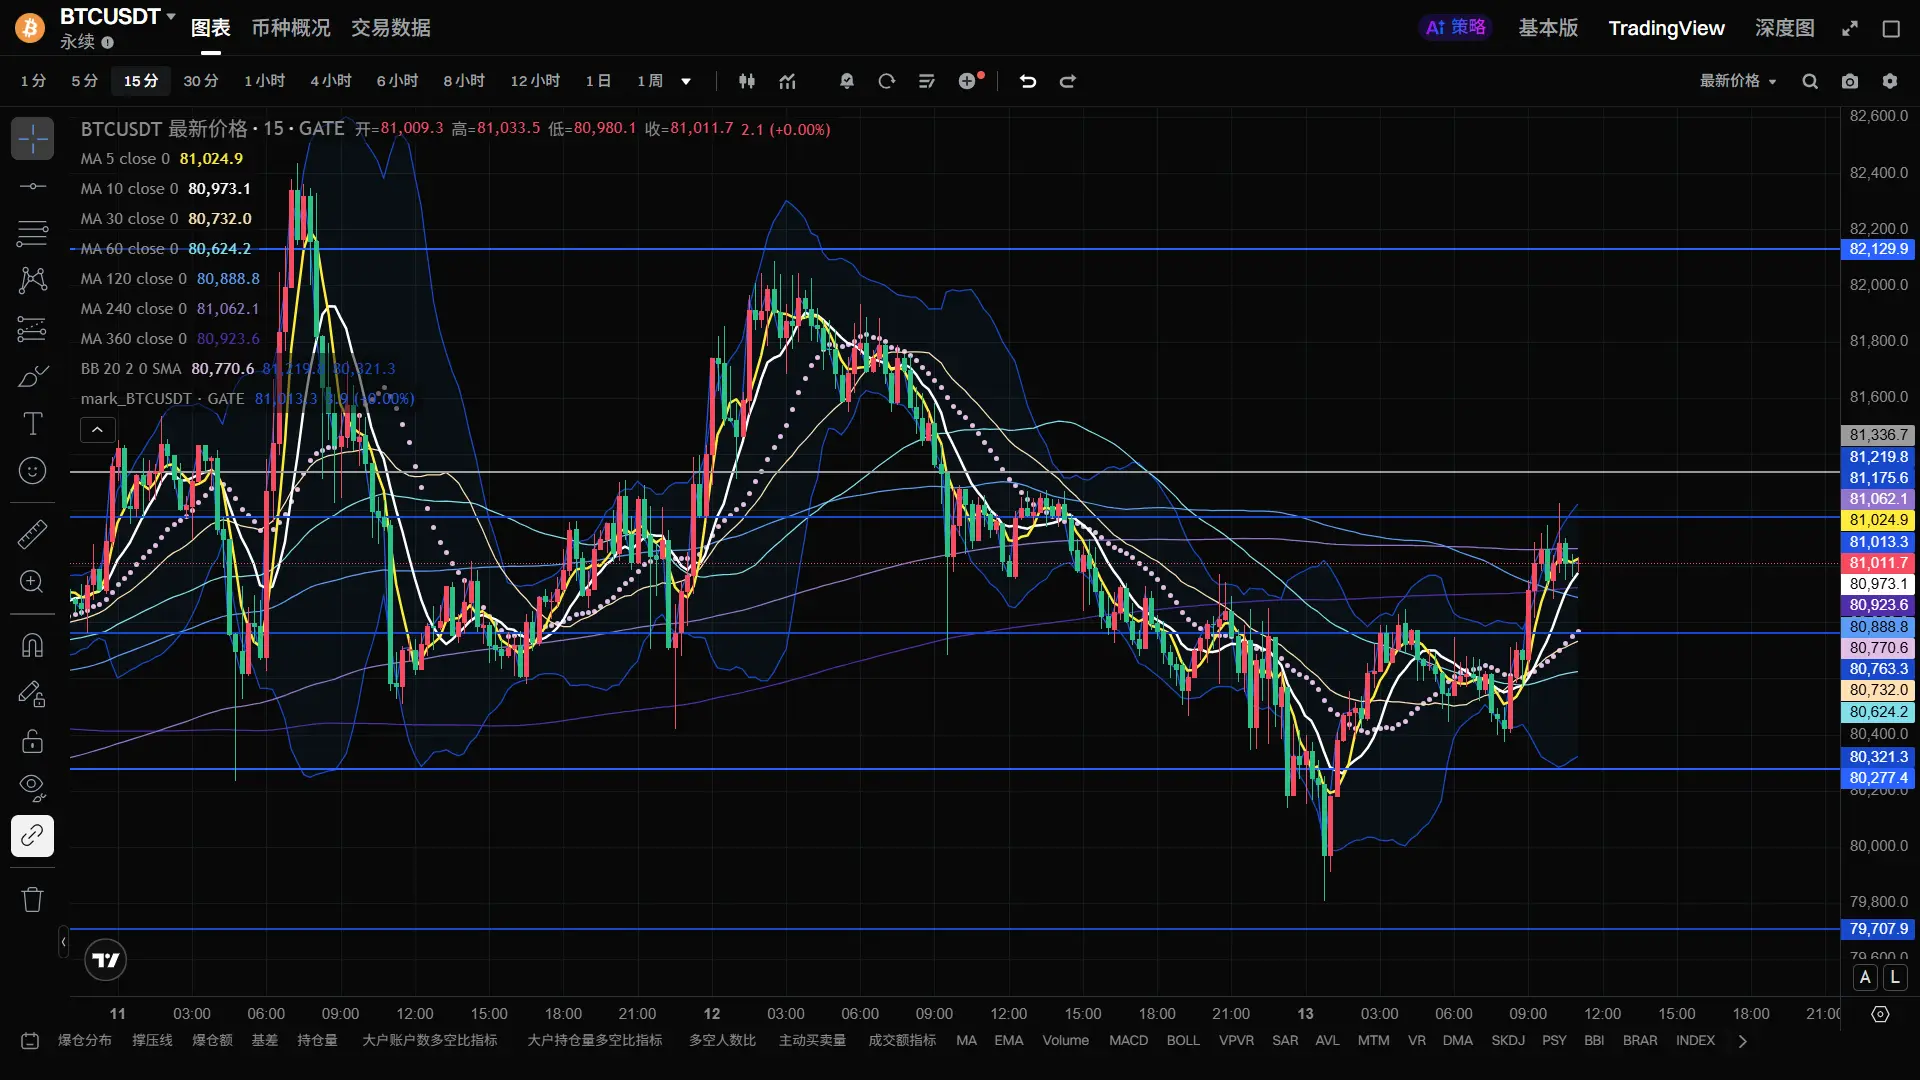Click the 82,129.9 price line label
Image resolution: width=1920 pixels, height=1080 pixels.
1878,249
